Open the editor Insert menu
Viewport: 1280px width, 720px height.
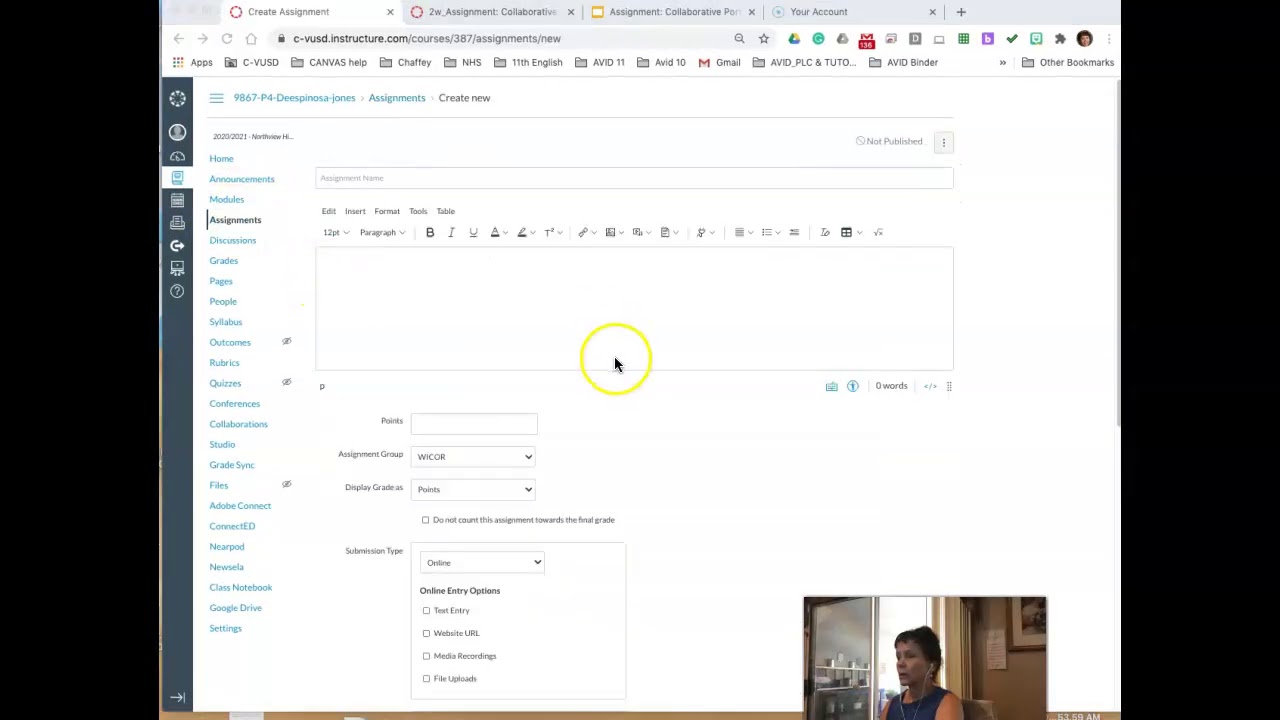click(355, 211)
